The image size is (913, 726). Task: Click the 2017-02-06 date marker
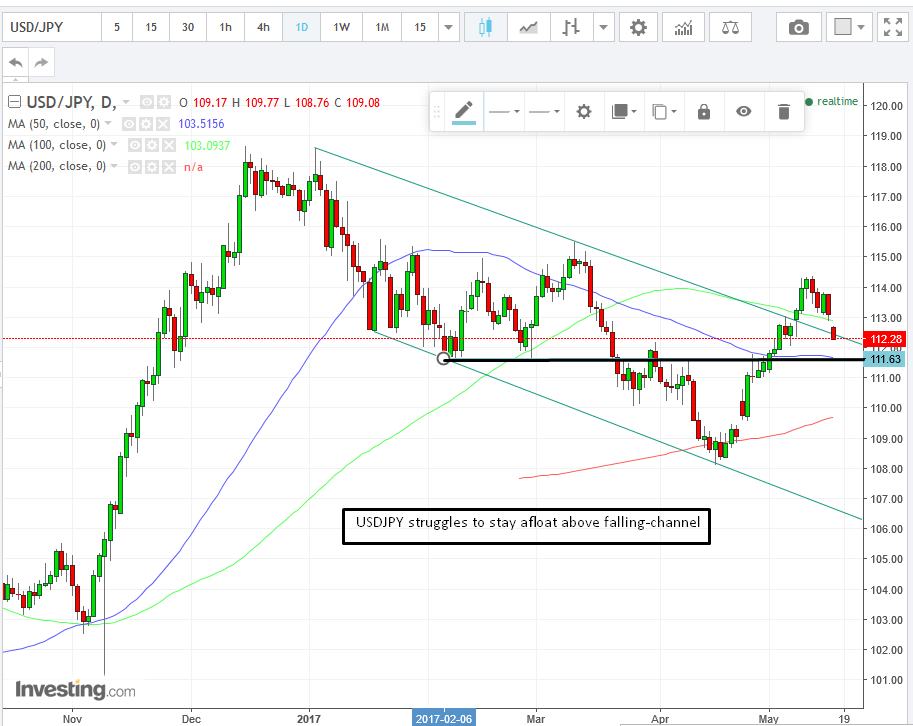tap(444, 718)
